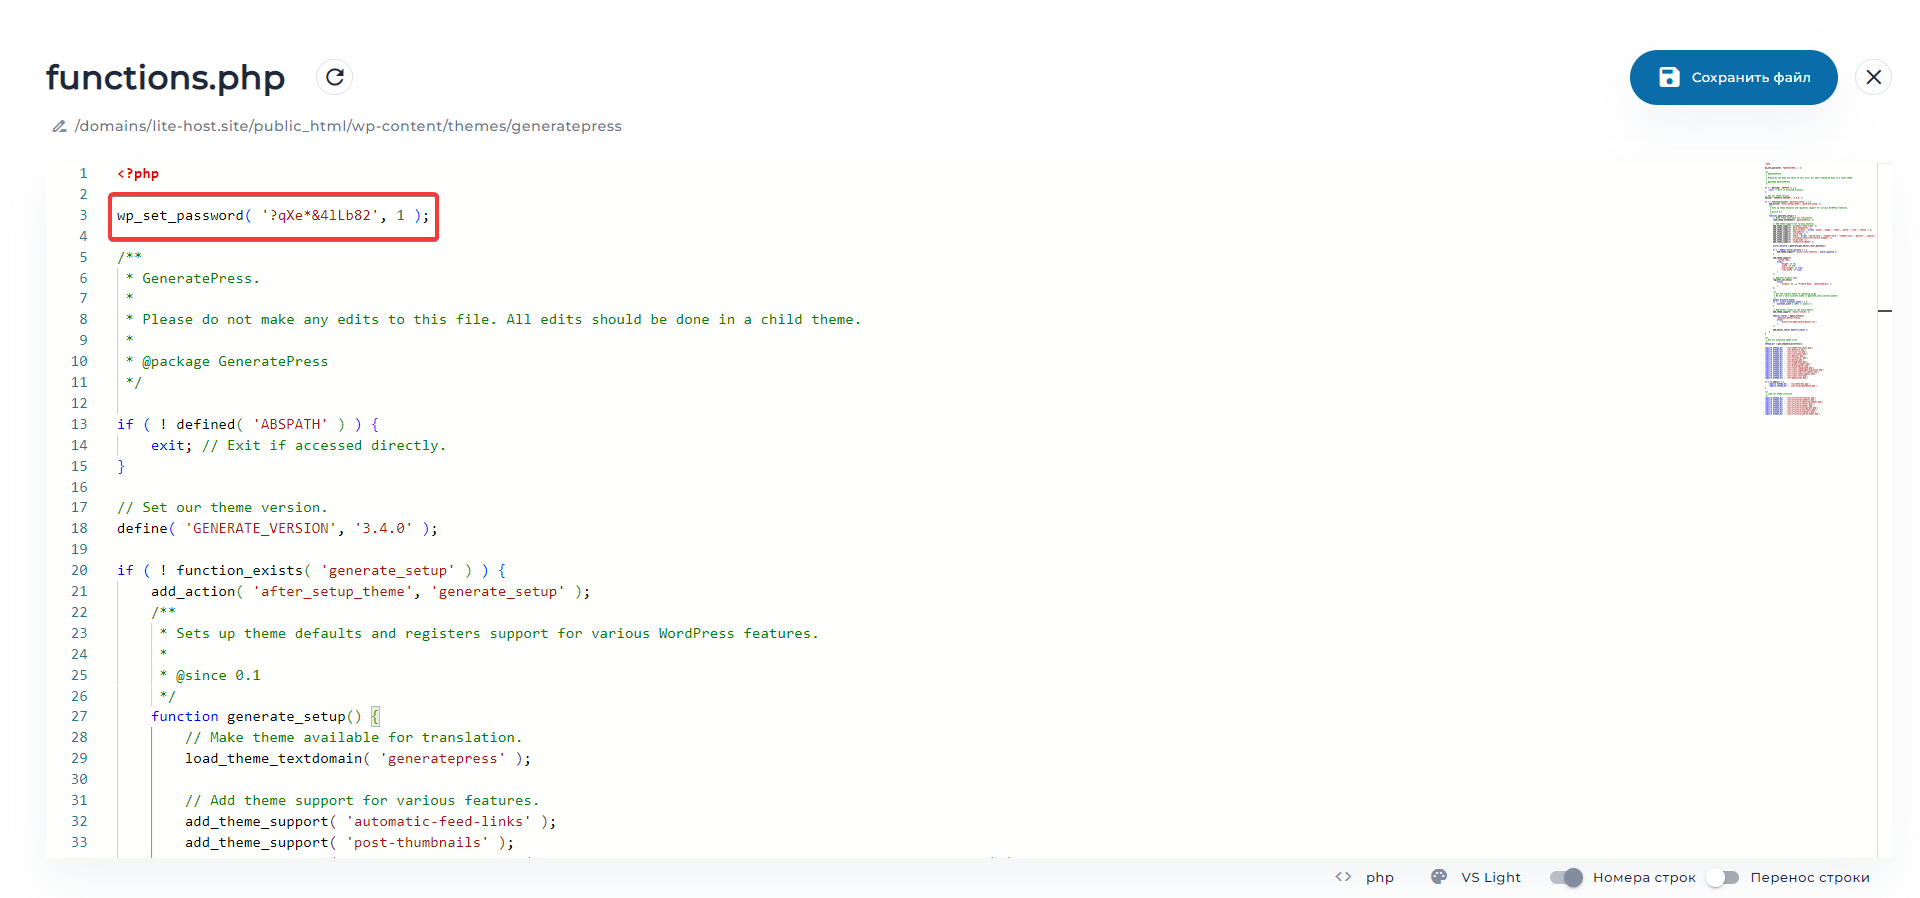Click add_theme_support 'automatic-feed-links' line
The width and height of the screenshot is (1920, 898).
coord(370,822)
